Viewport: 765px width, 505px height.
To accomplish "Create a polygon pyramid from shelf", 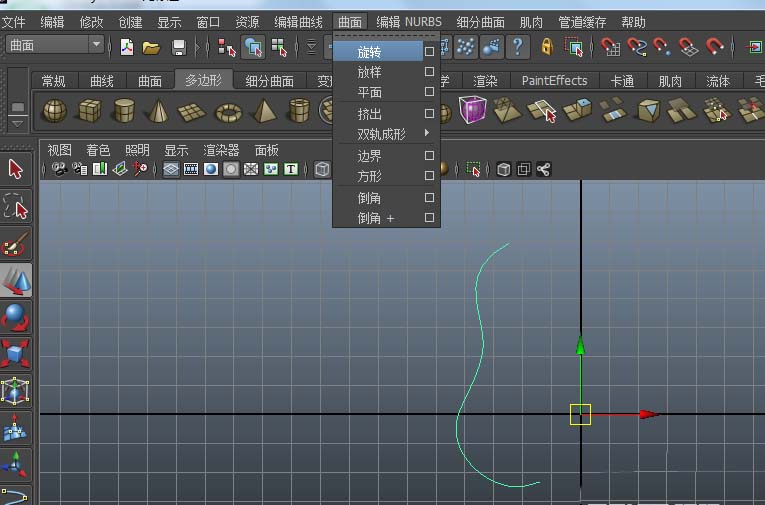I will pyautogui.click(x=264, y=111).
